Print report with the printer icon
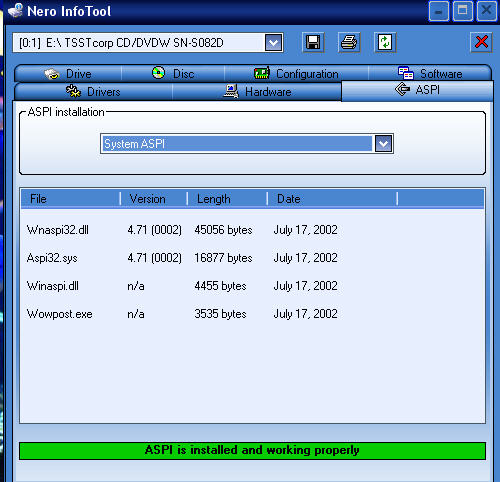 [349, 42]
